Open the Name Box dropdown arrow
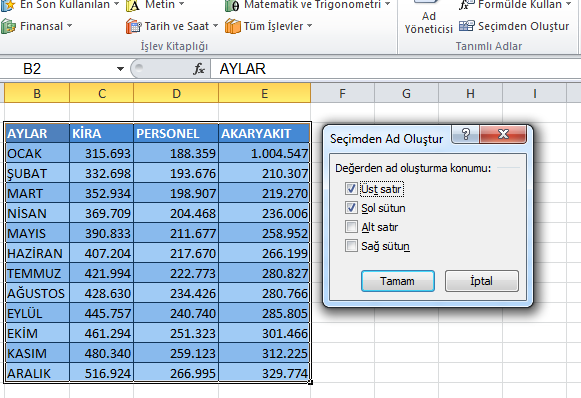Image resolution: width=581 pixels, height=398 pixels. [120, 69]
